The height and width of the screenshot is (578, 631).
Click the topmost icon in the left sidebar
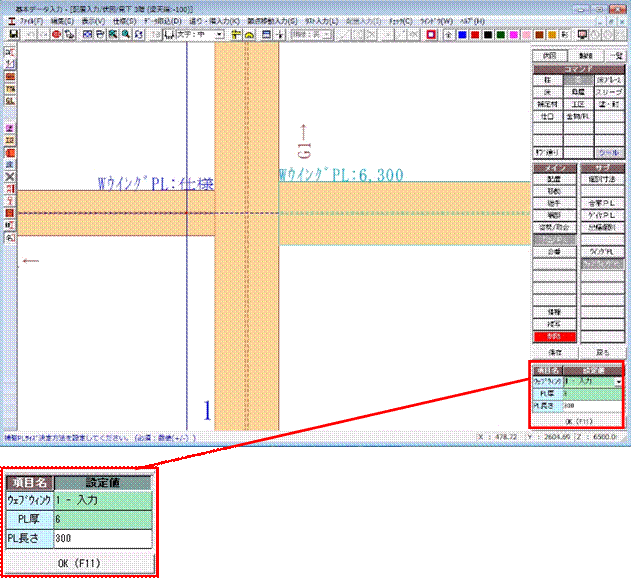(10, 52)
